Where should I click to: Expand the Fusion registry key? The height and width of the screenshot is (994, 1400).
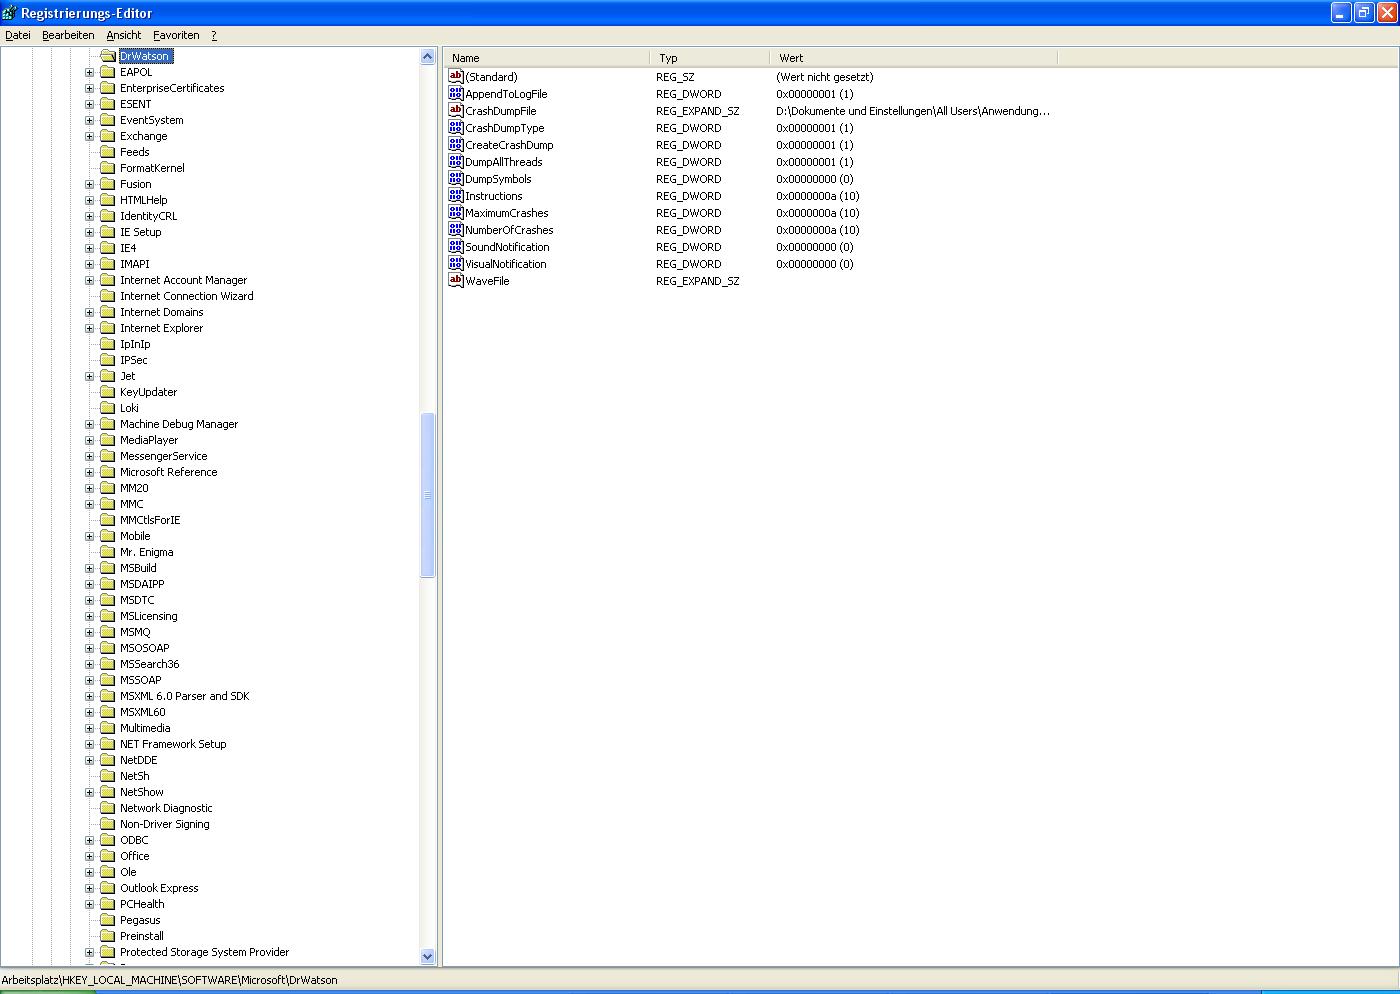[89, 184]
